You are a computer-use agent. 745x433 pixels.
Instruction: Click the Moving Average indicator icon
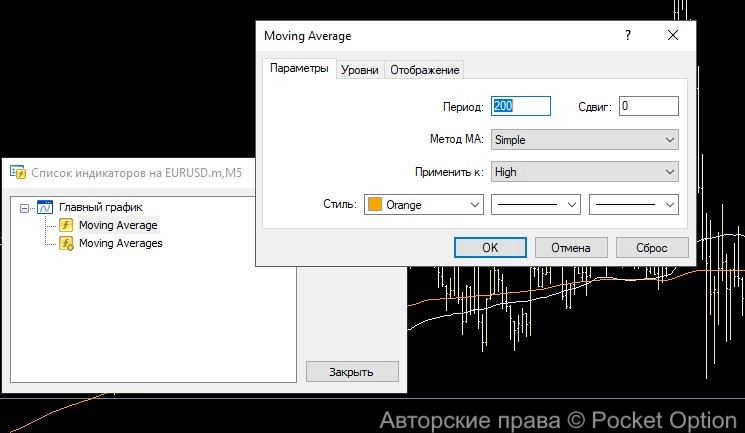point(66,225)
